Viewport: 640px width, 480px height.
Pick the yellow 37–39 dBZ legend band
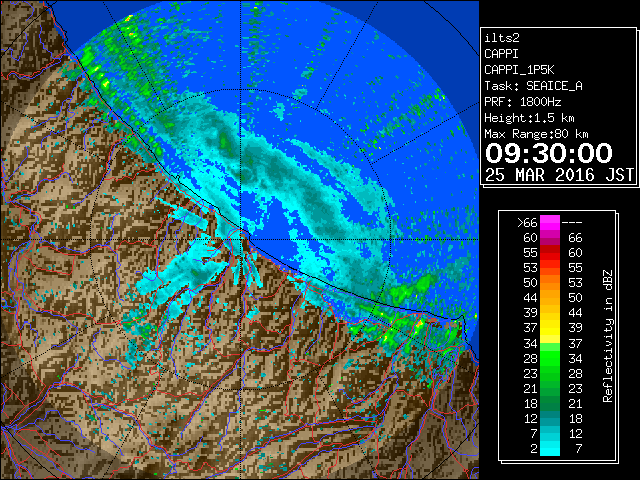tap(550, 328)
